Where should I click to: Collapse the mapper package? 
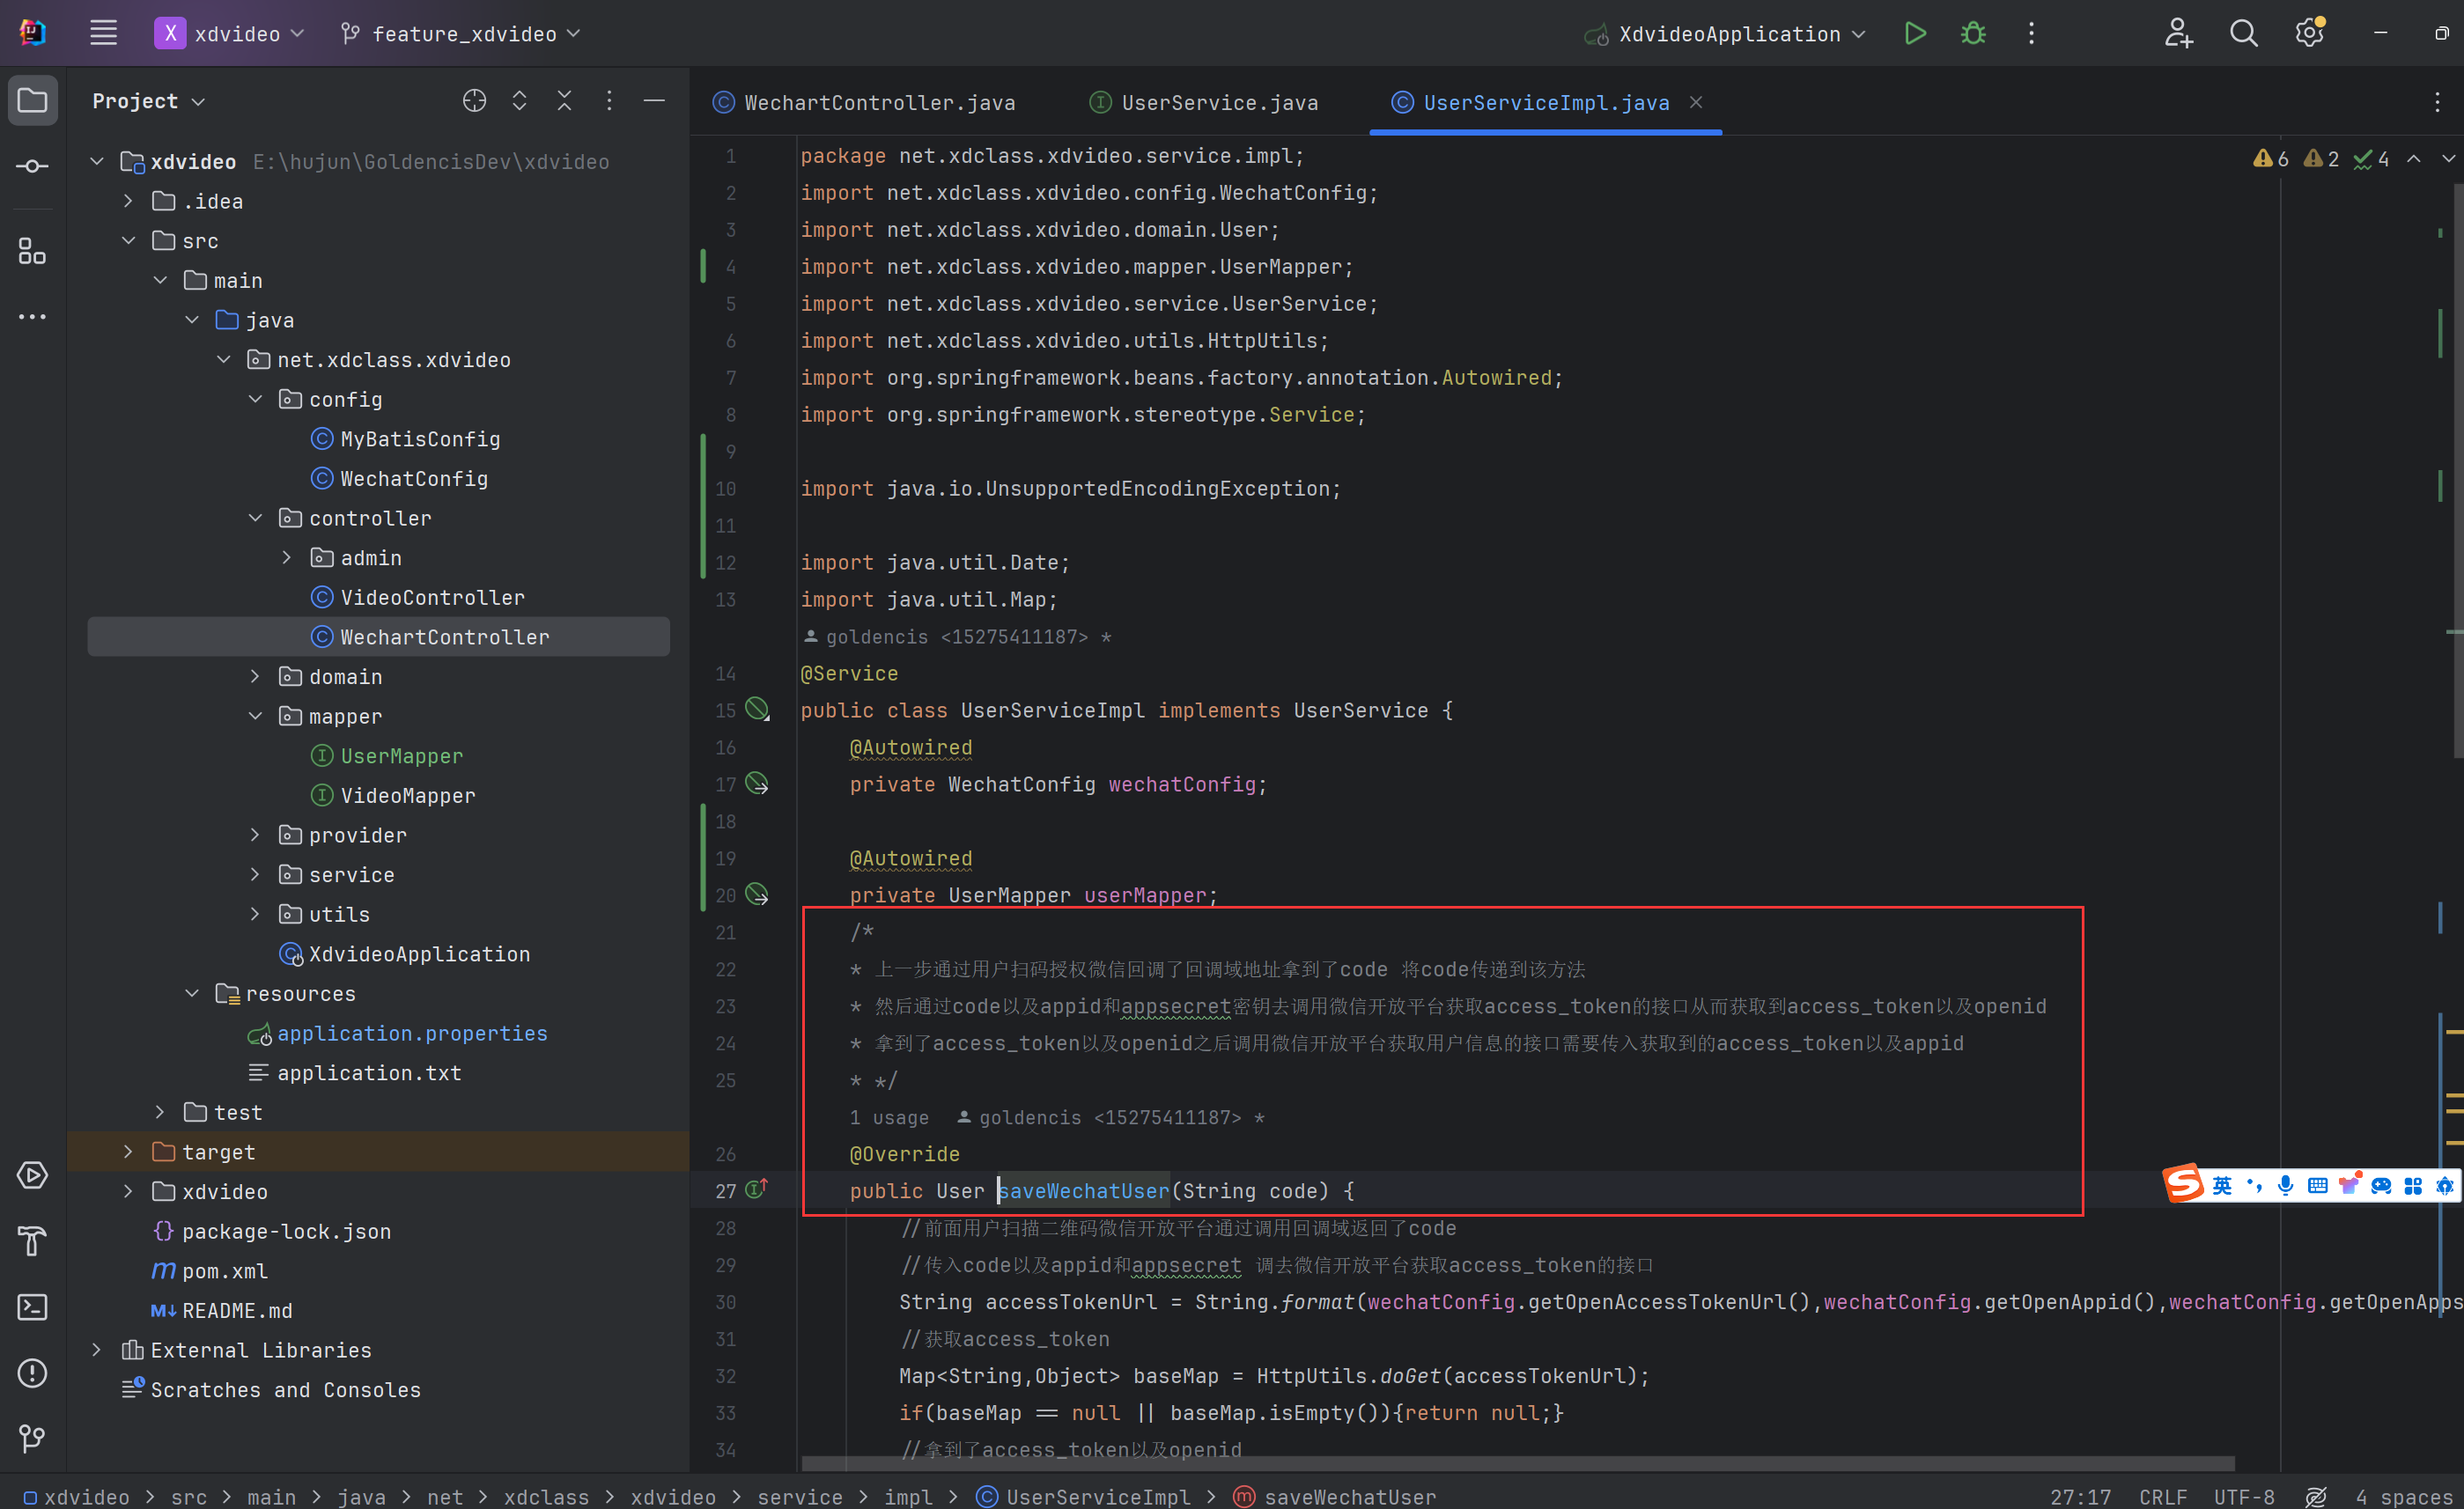(255, 716)
